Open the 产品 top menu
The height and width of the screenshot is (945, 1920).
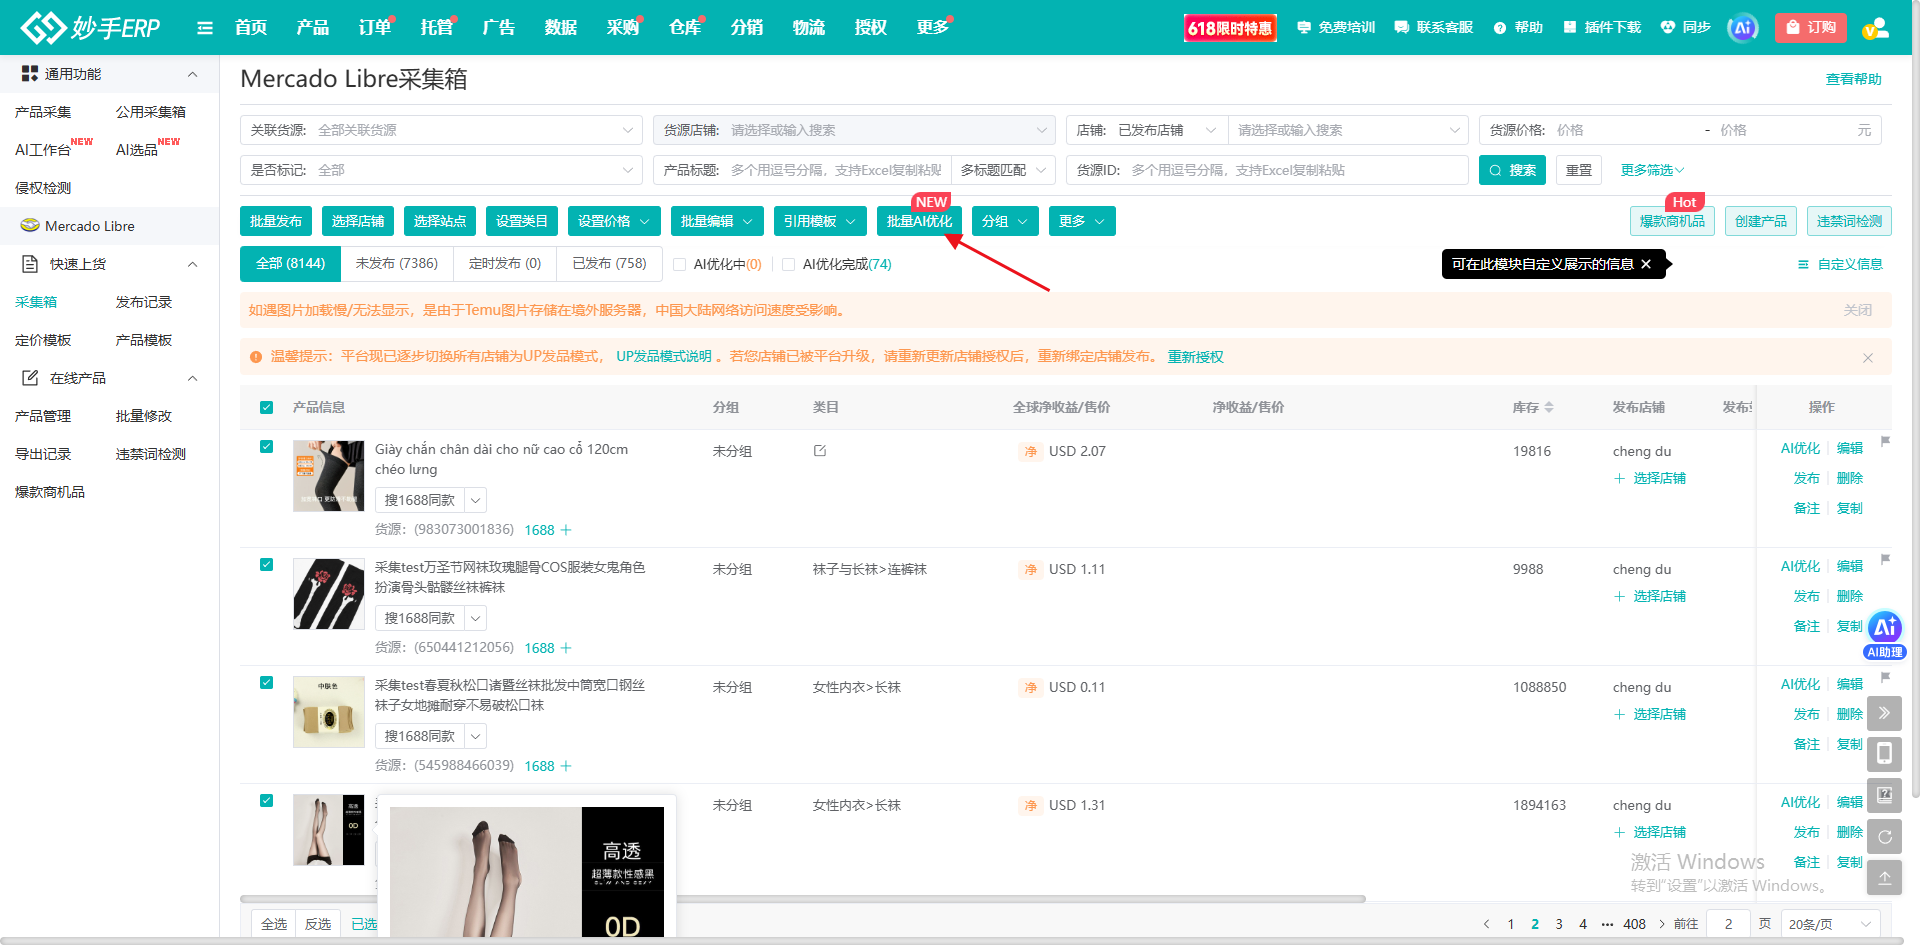(x=312, y=28)
